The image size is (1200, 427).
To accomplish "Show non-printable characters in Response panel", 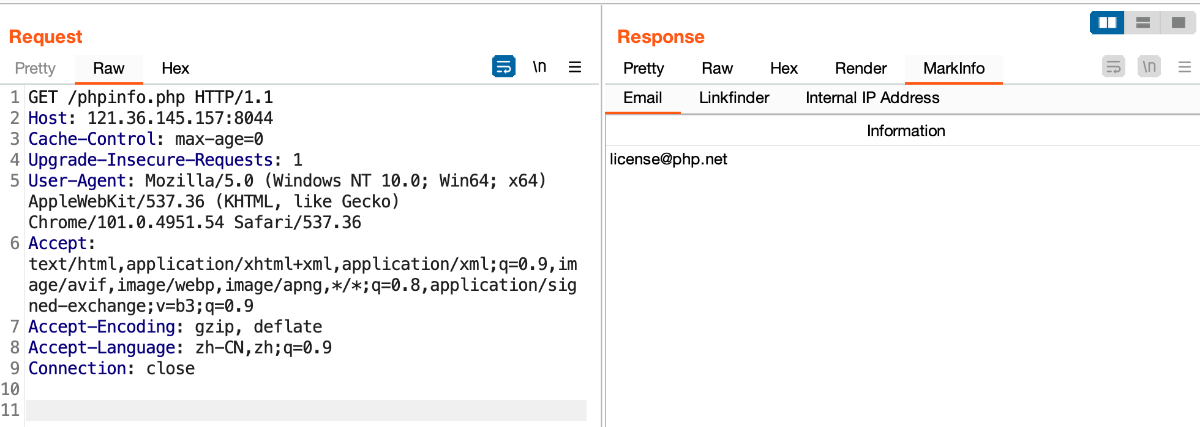I will click(1150, 67).
